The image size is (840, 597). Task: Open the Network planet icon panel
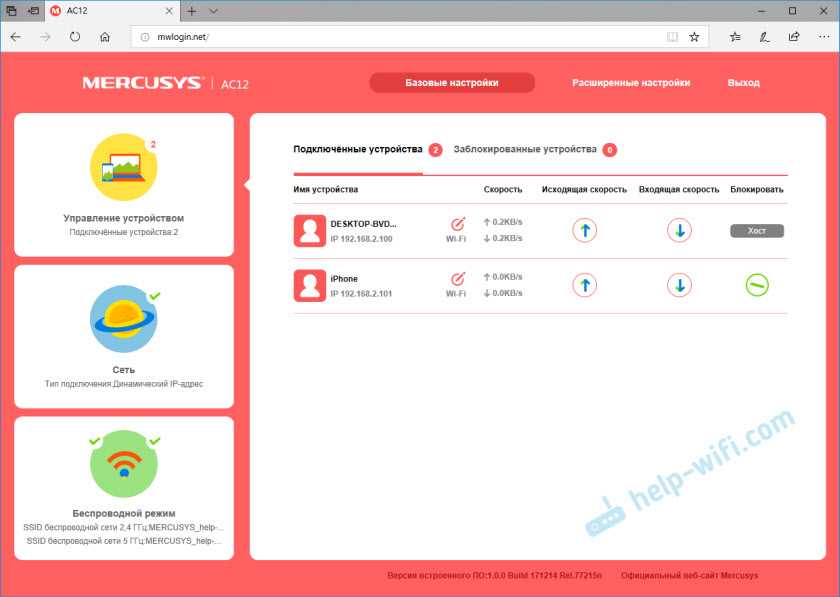pos(123,319)
